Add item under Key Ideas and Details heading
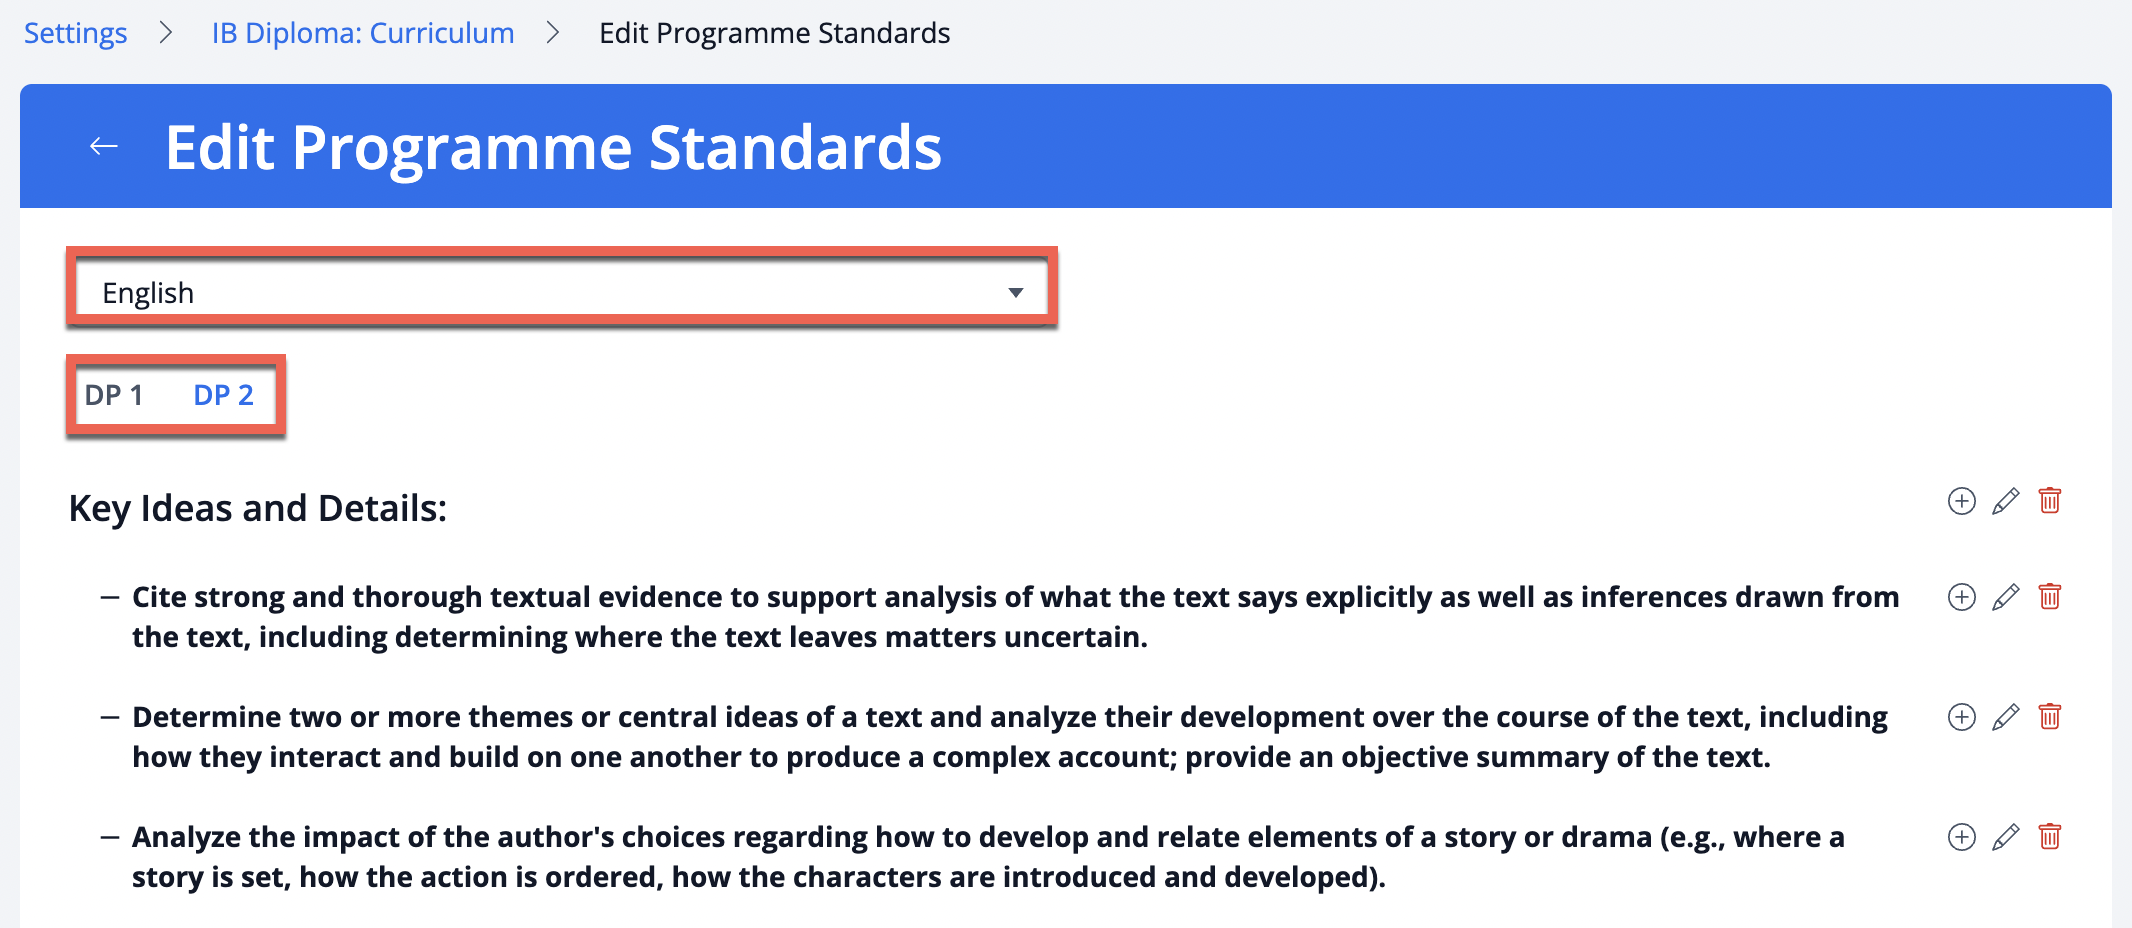2132x928 pixels. (1962, 501)
